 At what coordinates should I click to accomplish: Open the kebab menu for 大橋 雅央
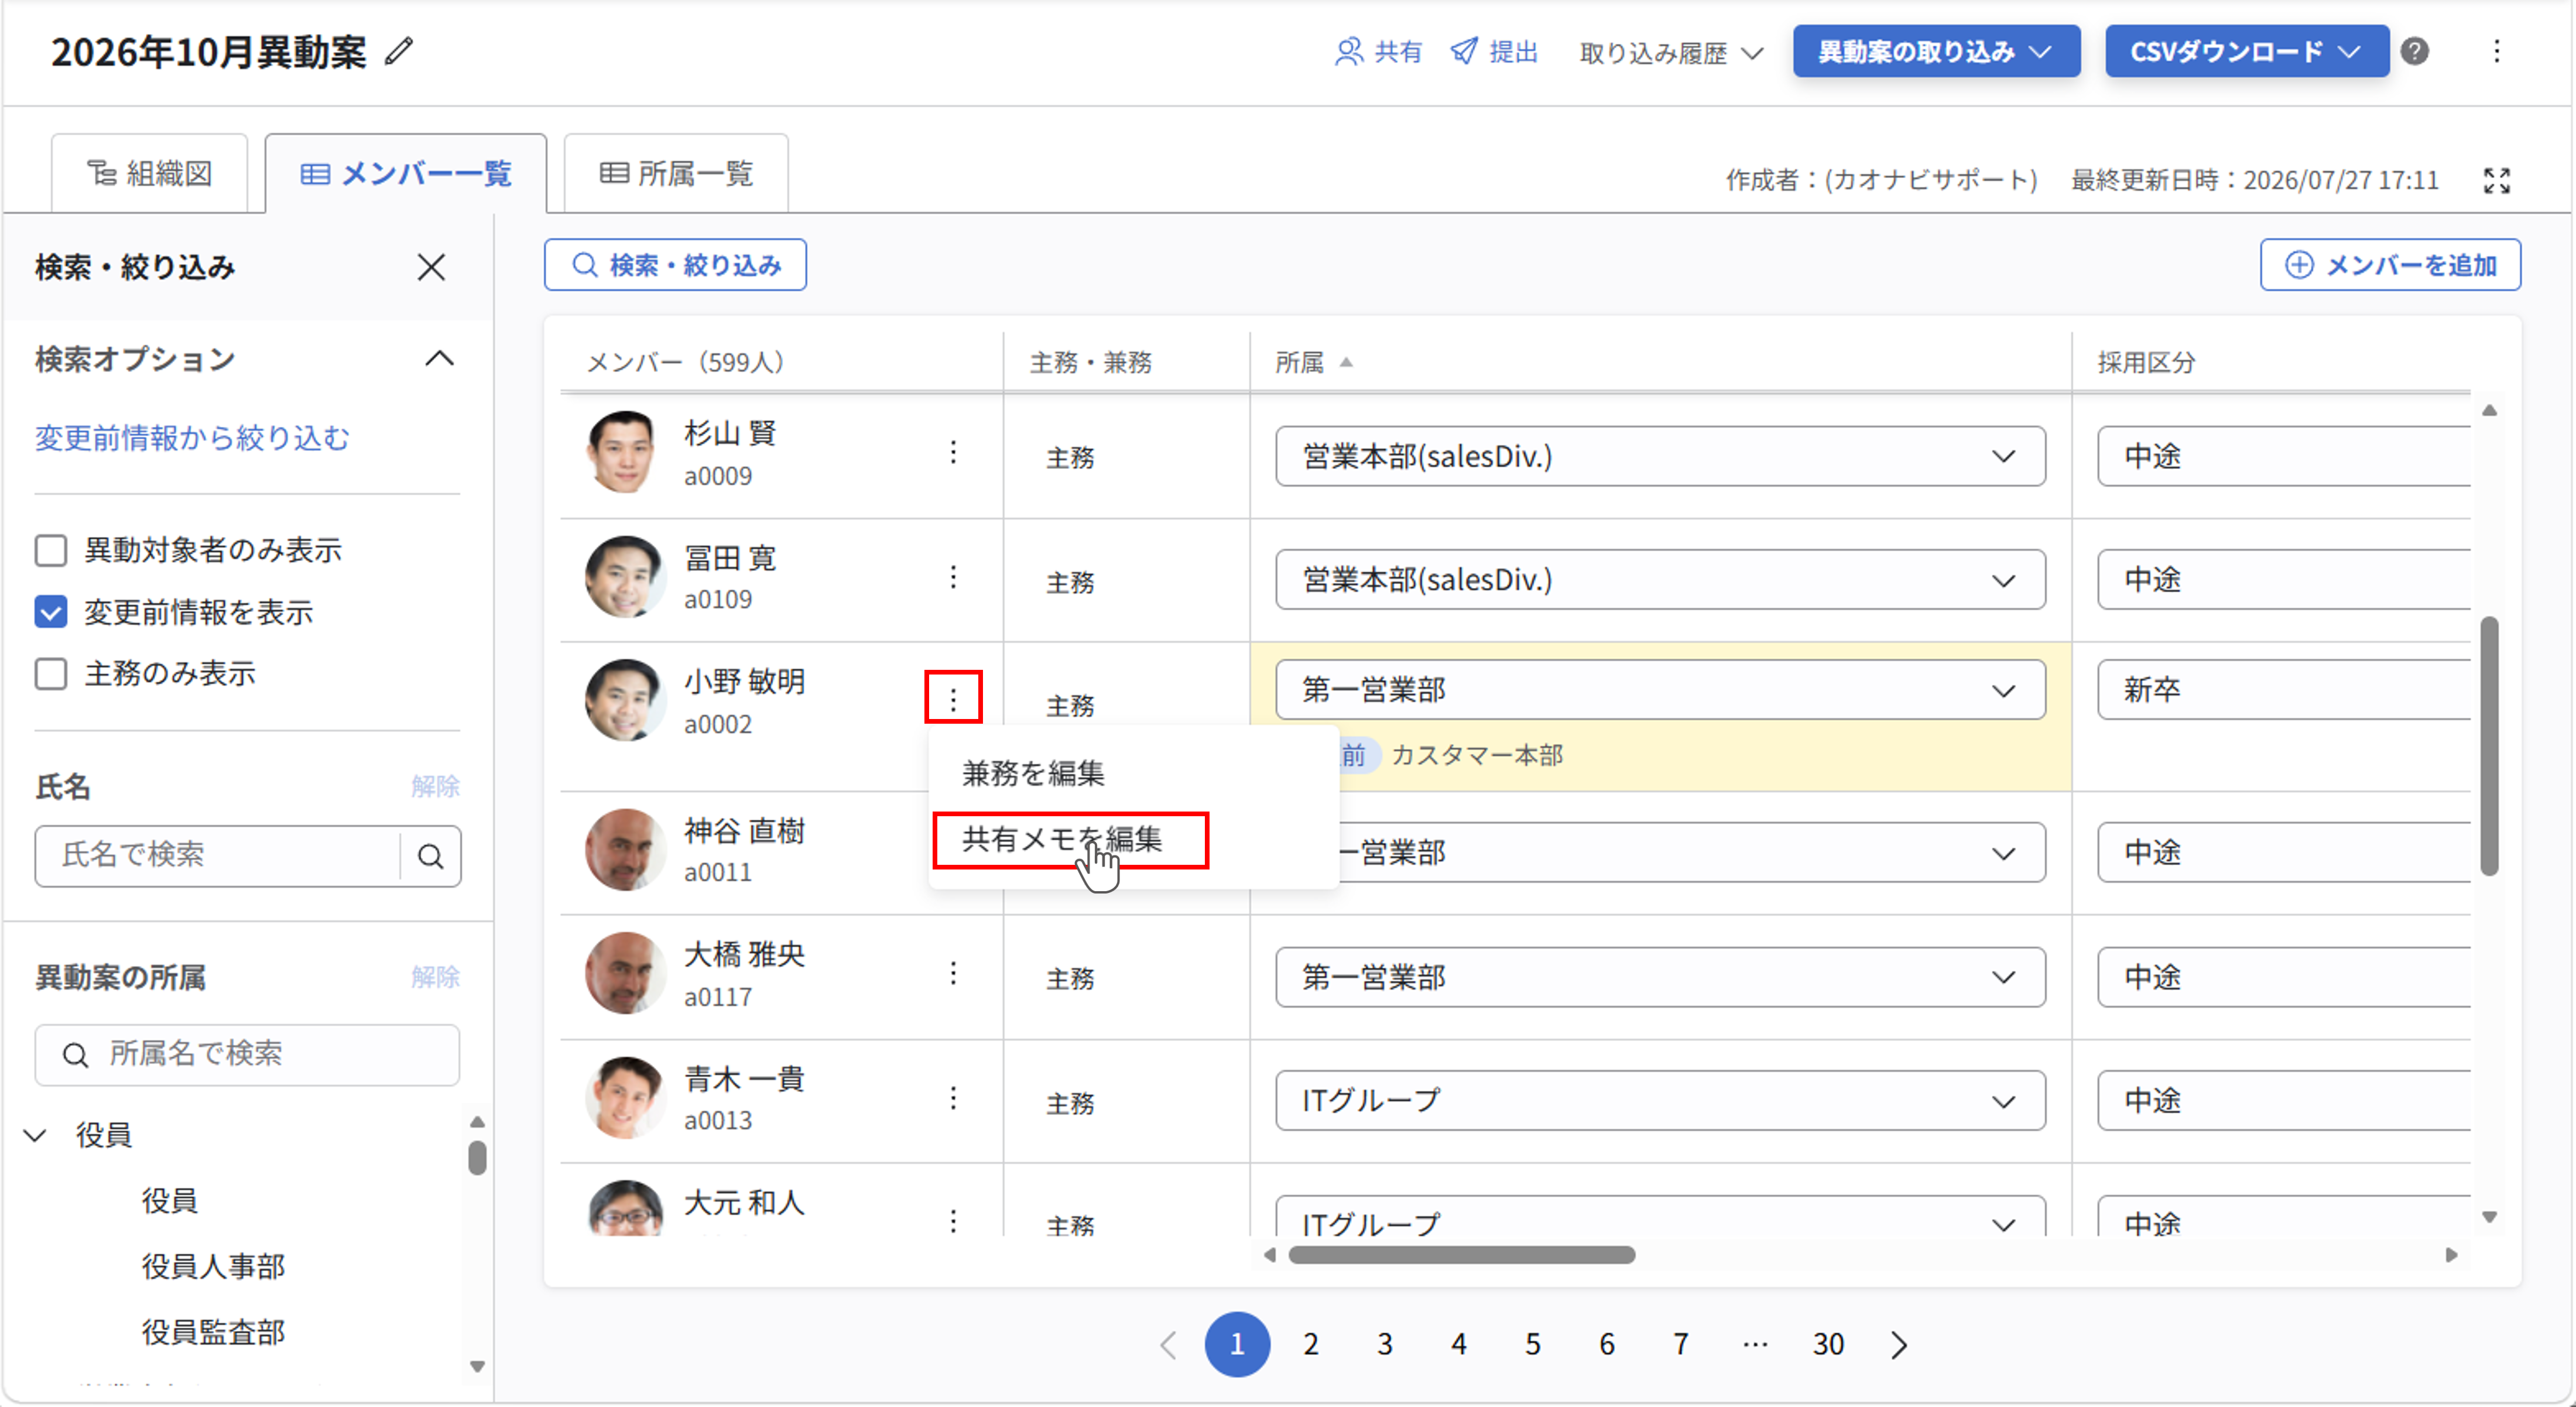(x=953, y=973)
